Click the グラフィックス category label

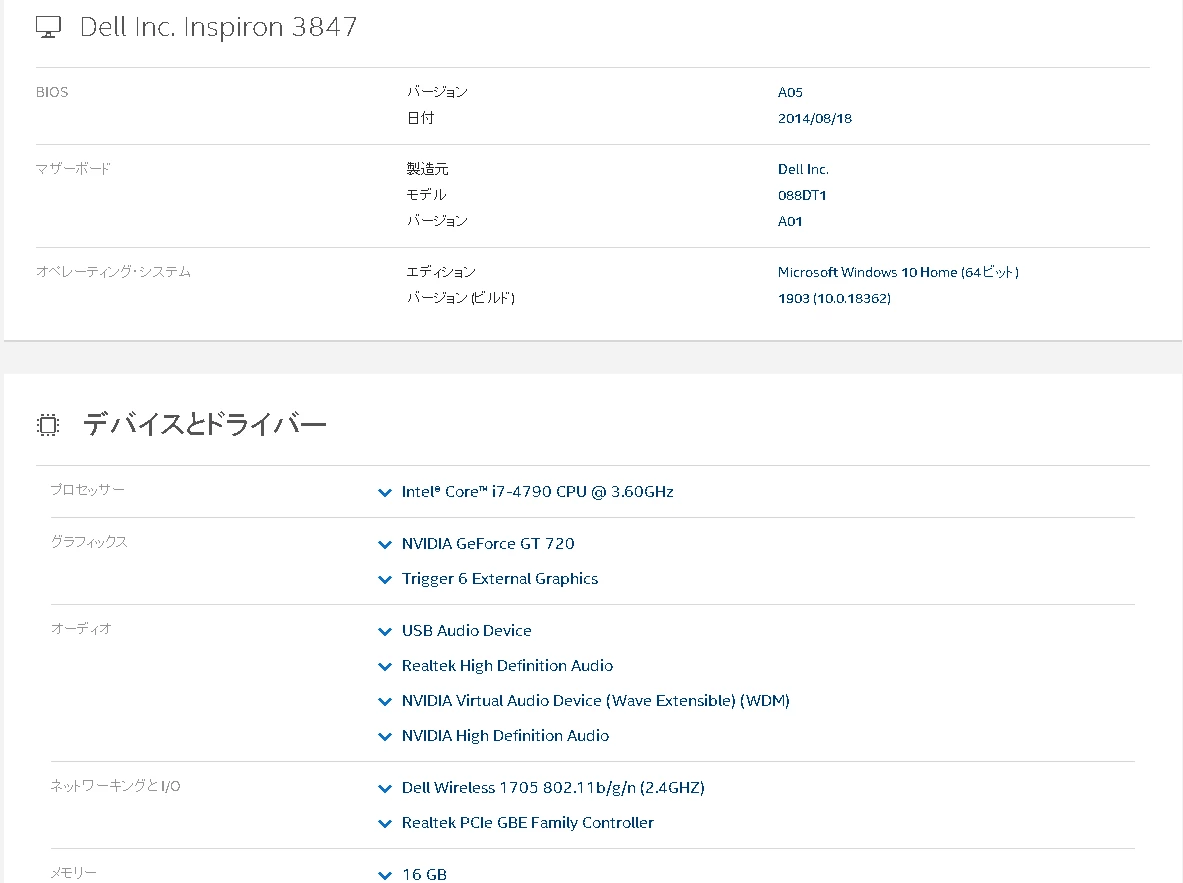click(x=89, y=542)
